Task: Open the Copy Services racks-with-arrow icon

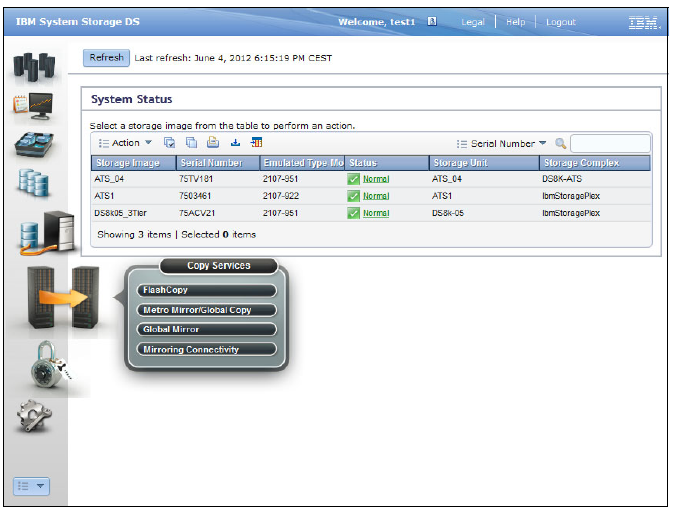Action: [63, 298]
